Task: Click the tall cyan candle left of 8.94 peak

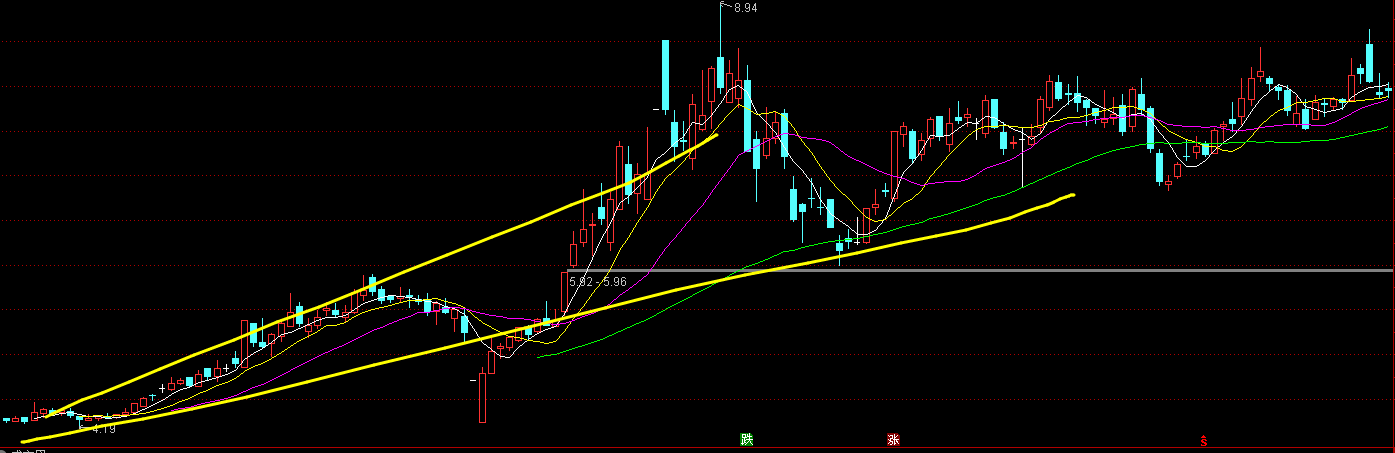Action: [664, 76]
